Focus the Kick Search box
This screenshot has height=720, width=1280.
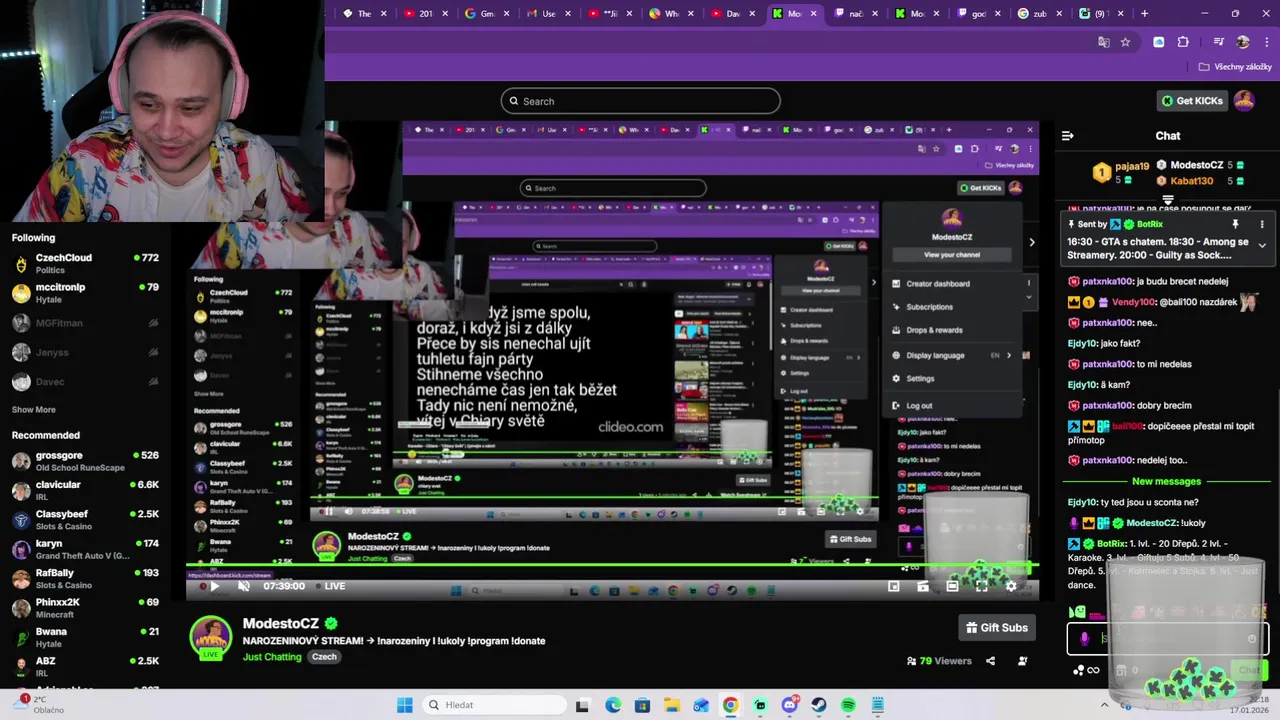pos(640,101)
